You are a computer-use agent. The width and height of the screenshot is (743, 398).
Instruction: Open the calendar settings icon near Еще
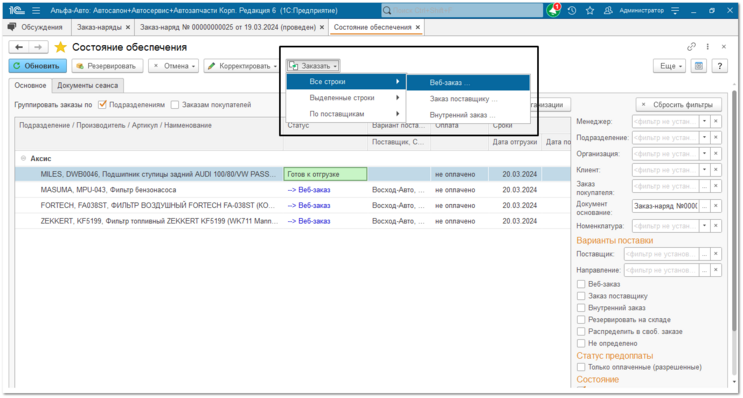(698, 66)
